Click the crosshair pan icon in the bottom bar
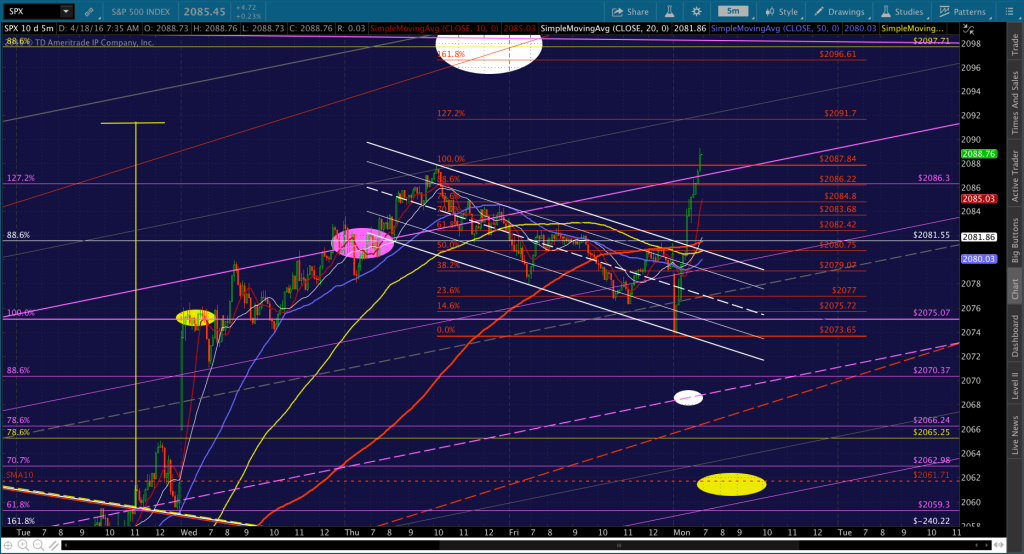The width and height of the screenshot is (1024, 554). (x=8, y=545)
